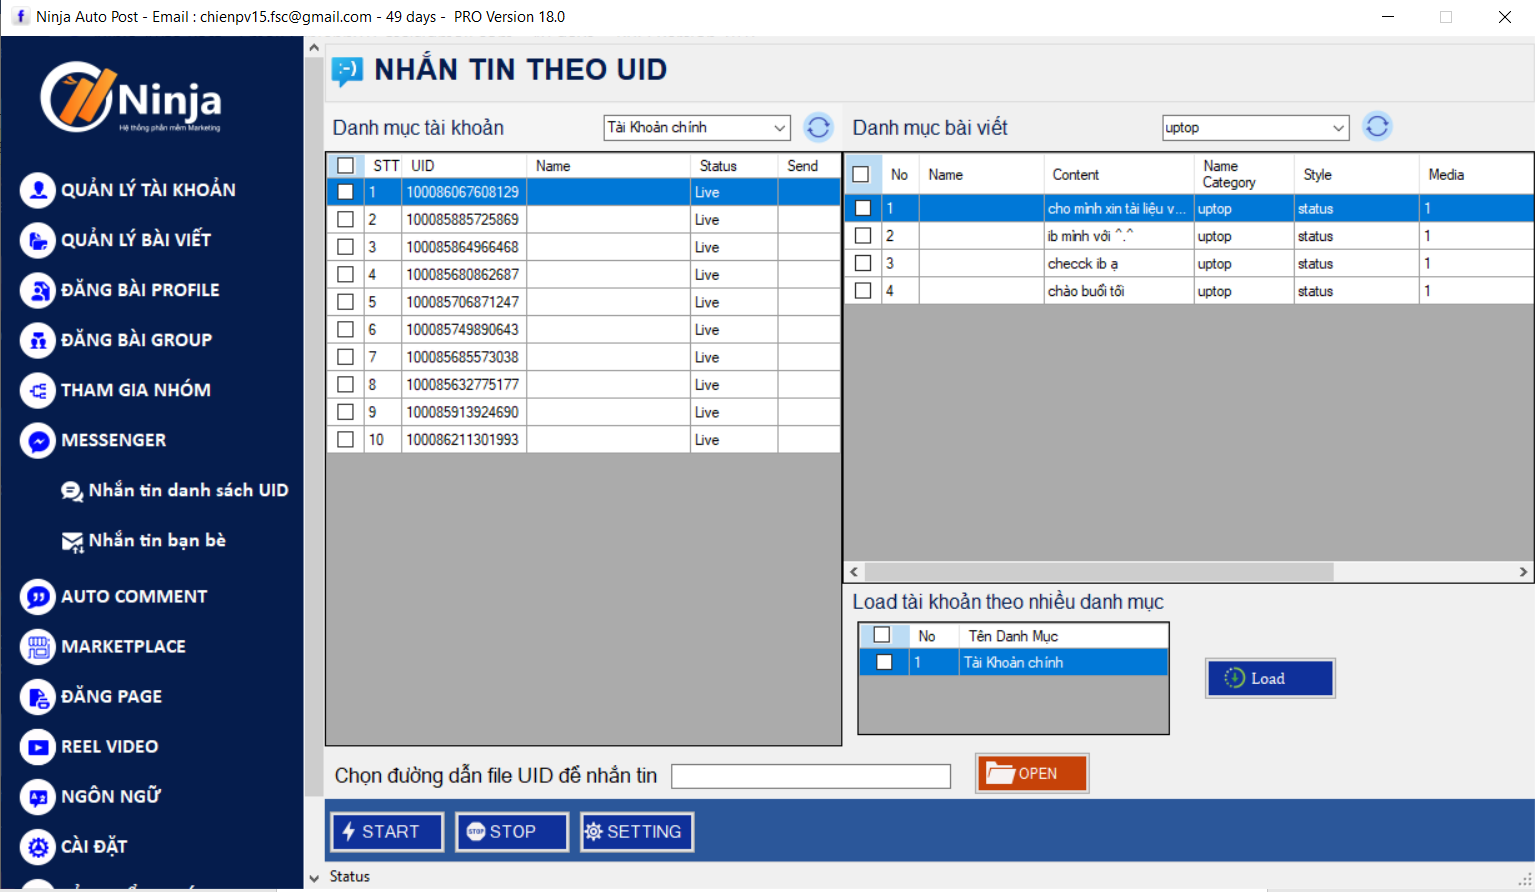Click the Nhắn tin bạn bè icon
The image size is (1535, 892).
click(72, 542)
